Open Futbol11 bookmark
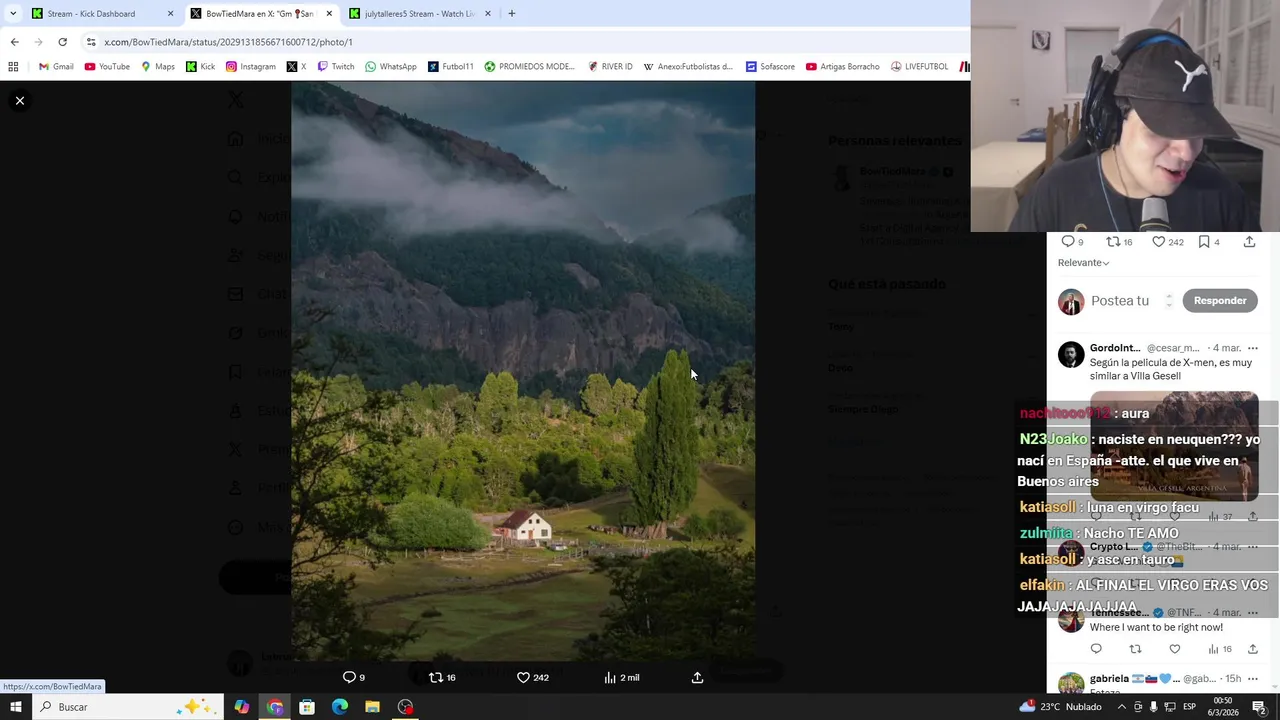 451,67
